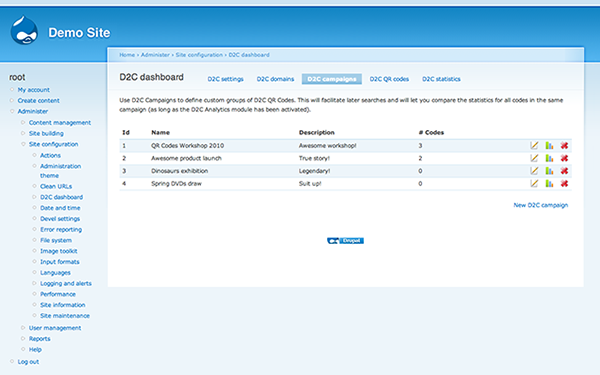Click Log out in sidebar
Screen dimensions: 600x375
(x=28, y=362)
